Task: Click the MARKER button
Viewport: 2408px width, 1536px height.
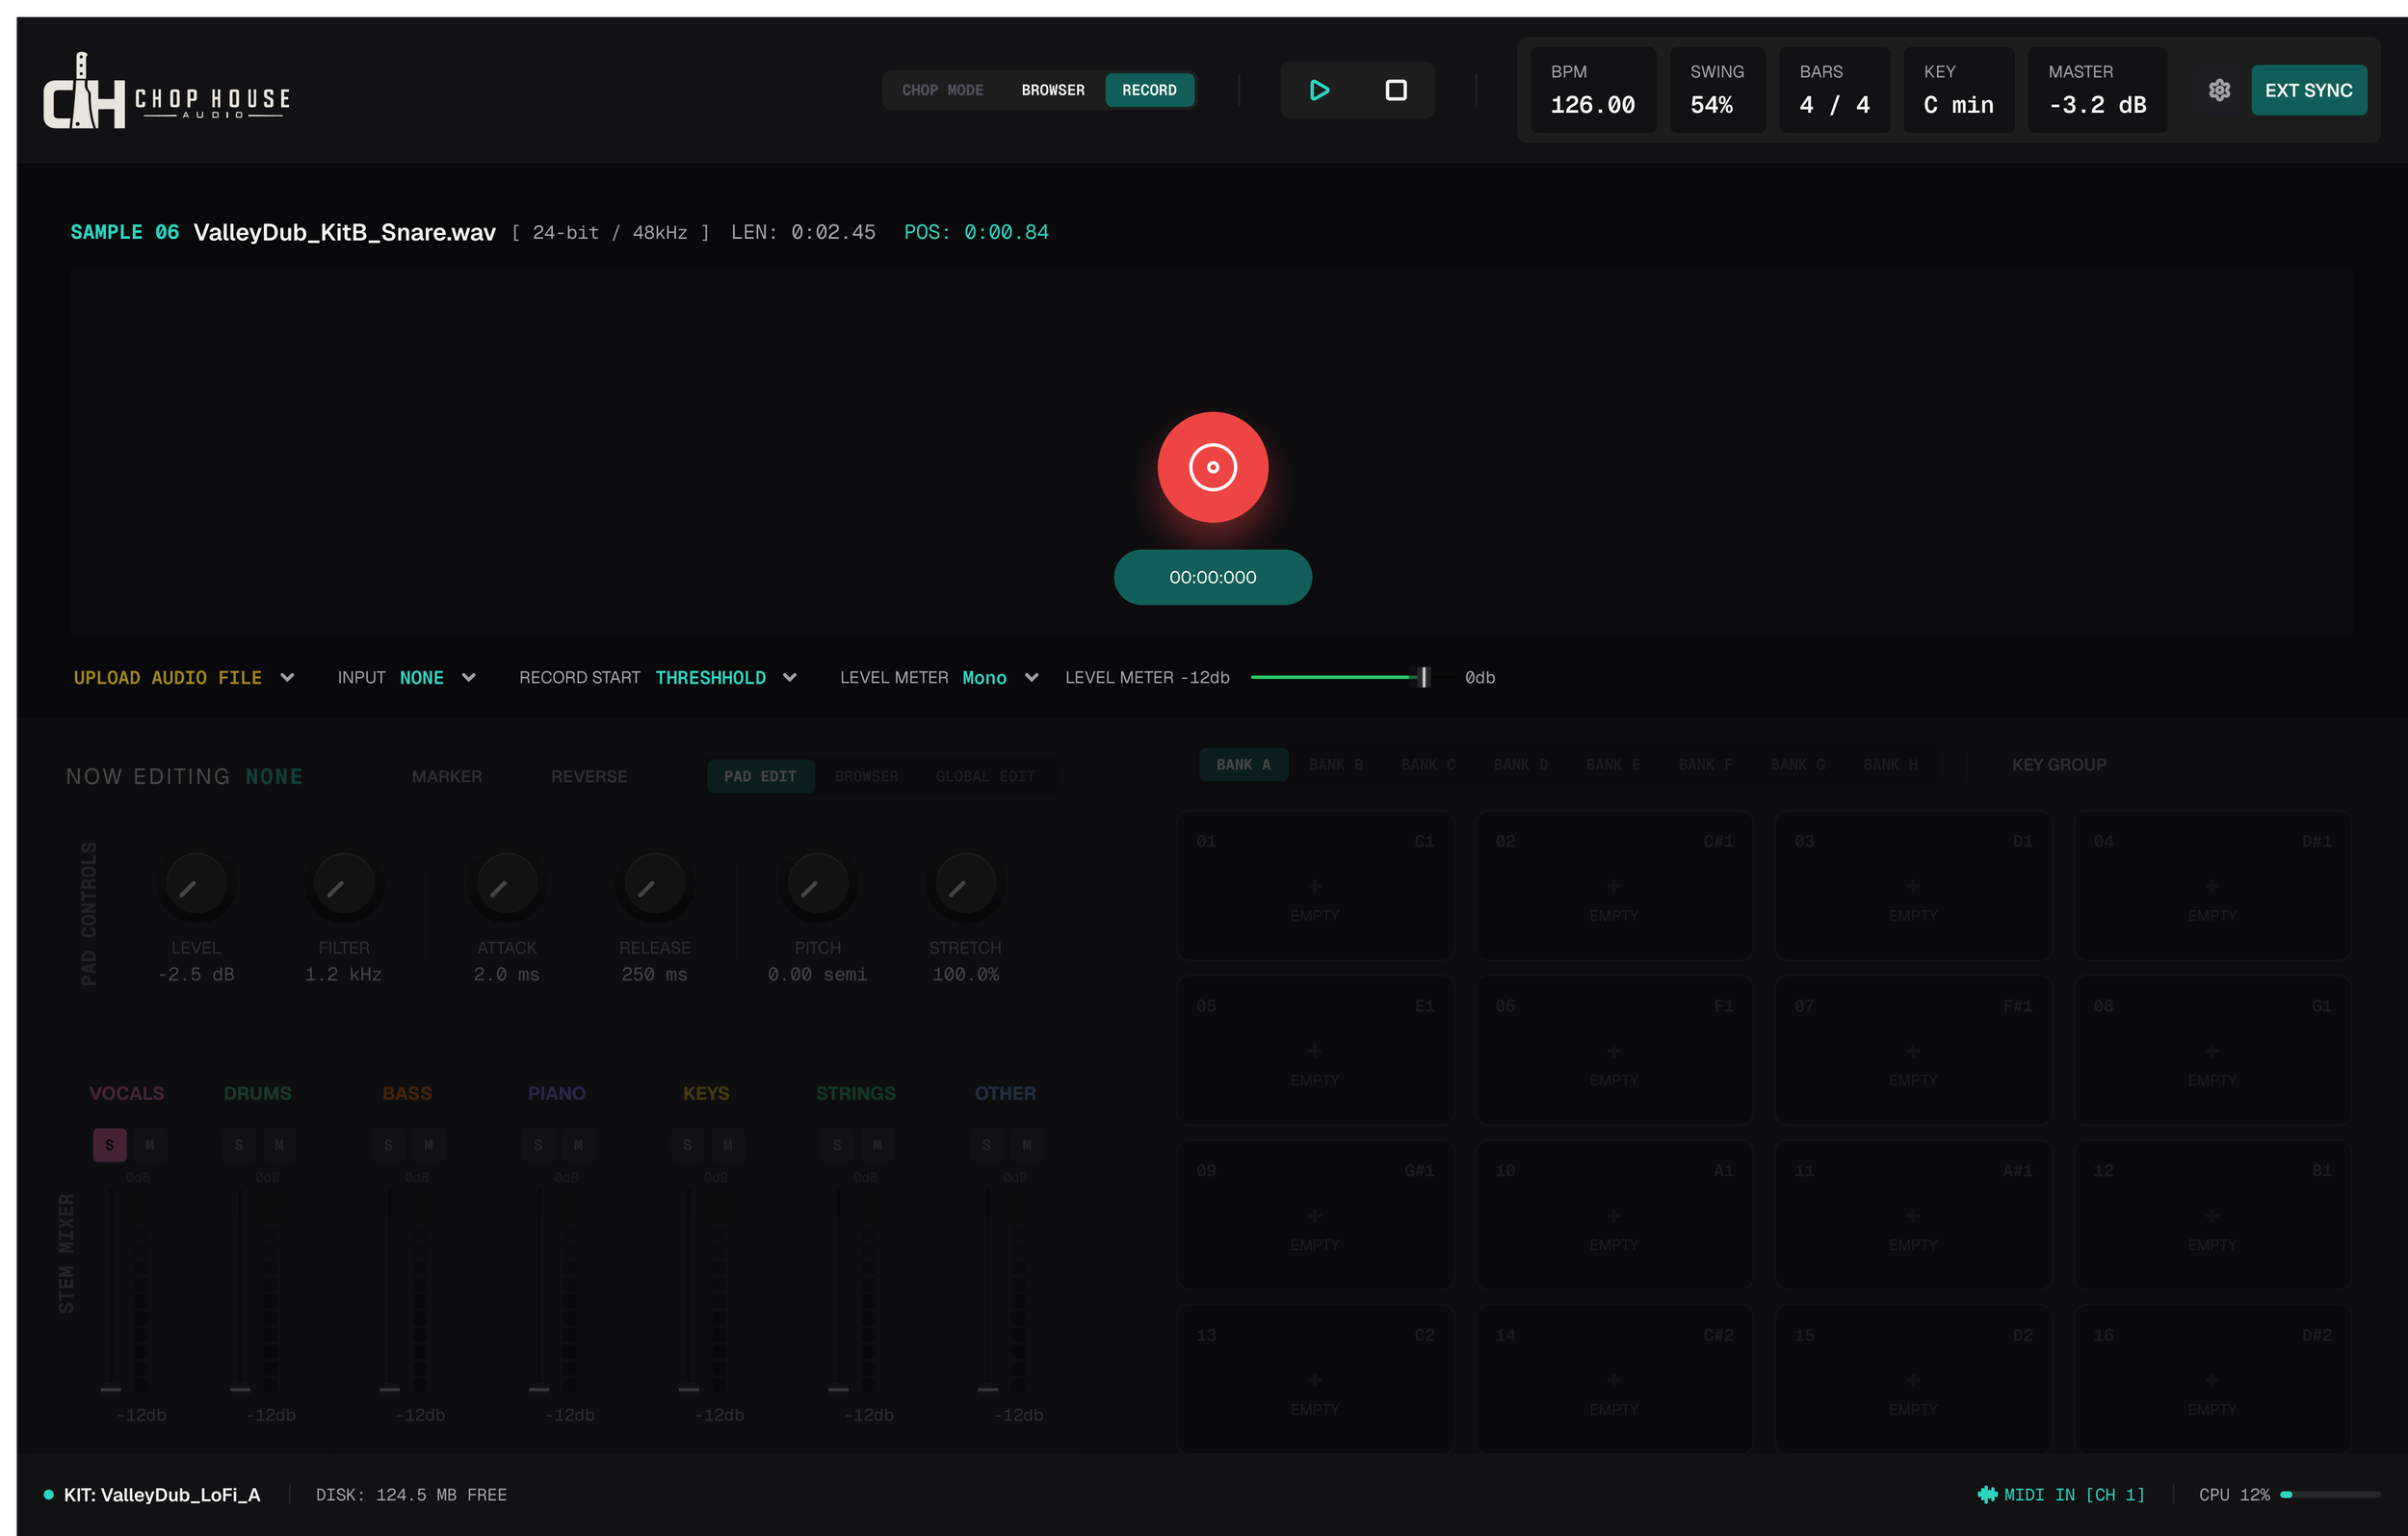Action: click(447, 776)
